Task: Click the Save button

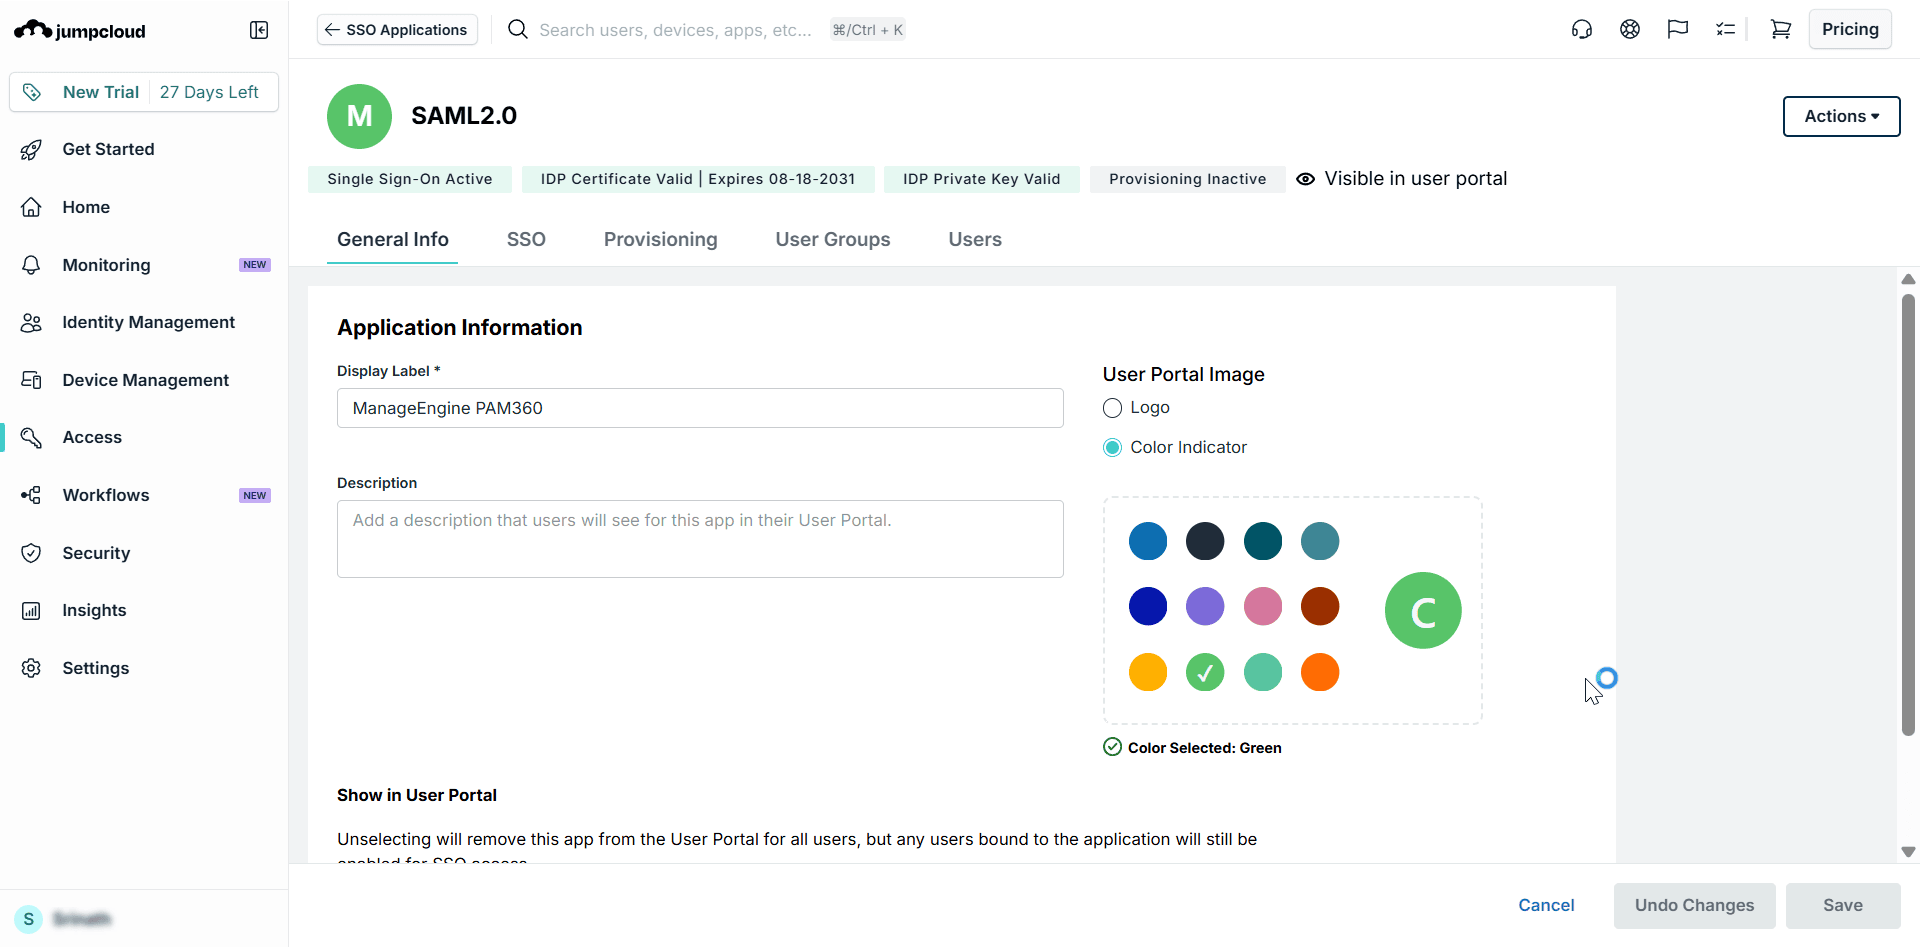Action: tap(1843, 905)
